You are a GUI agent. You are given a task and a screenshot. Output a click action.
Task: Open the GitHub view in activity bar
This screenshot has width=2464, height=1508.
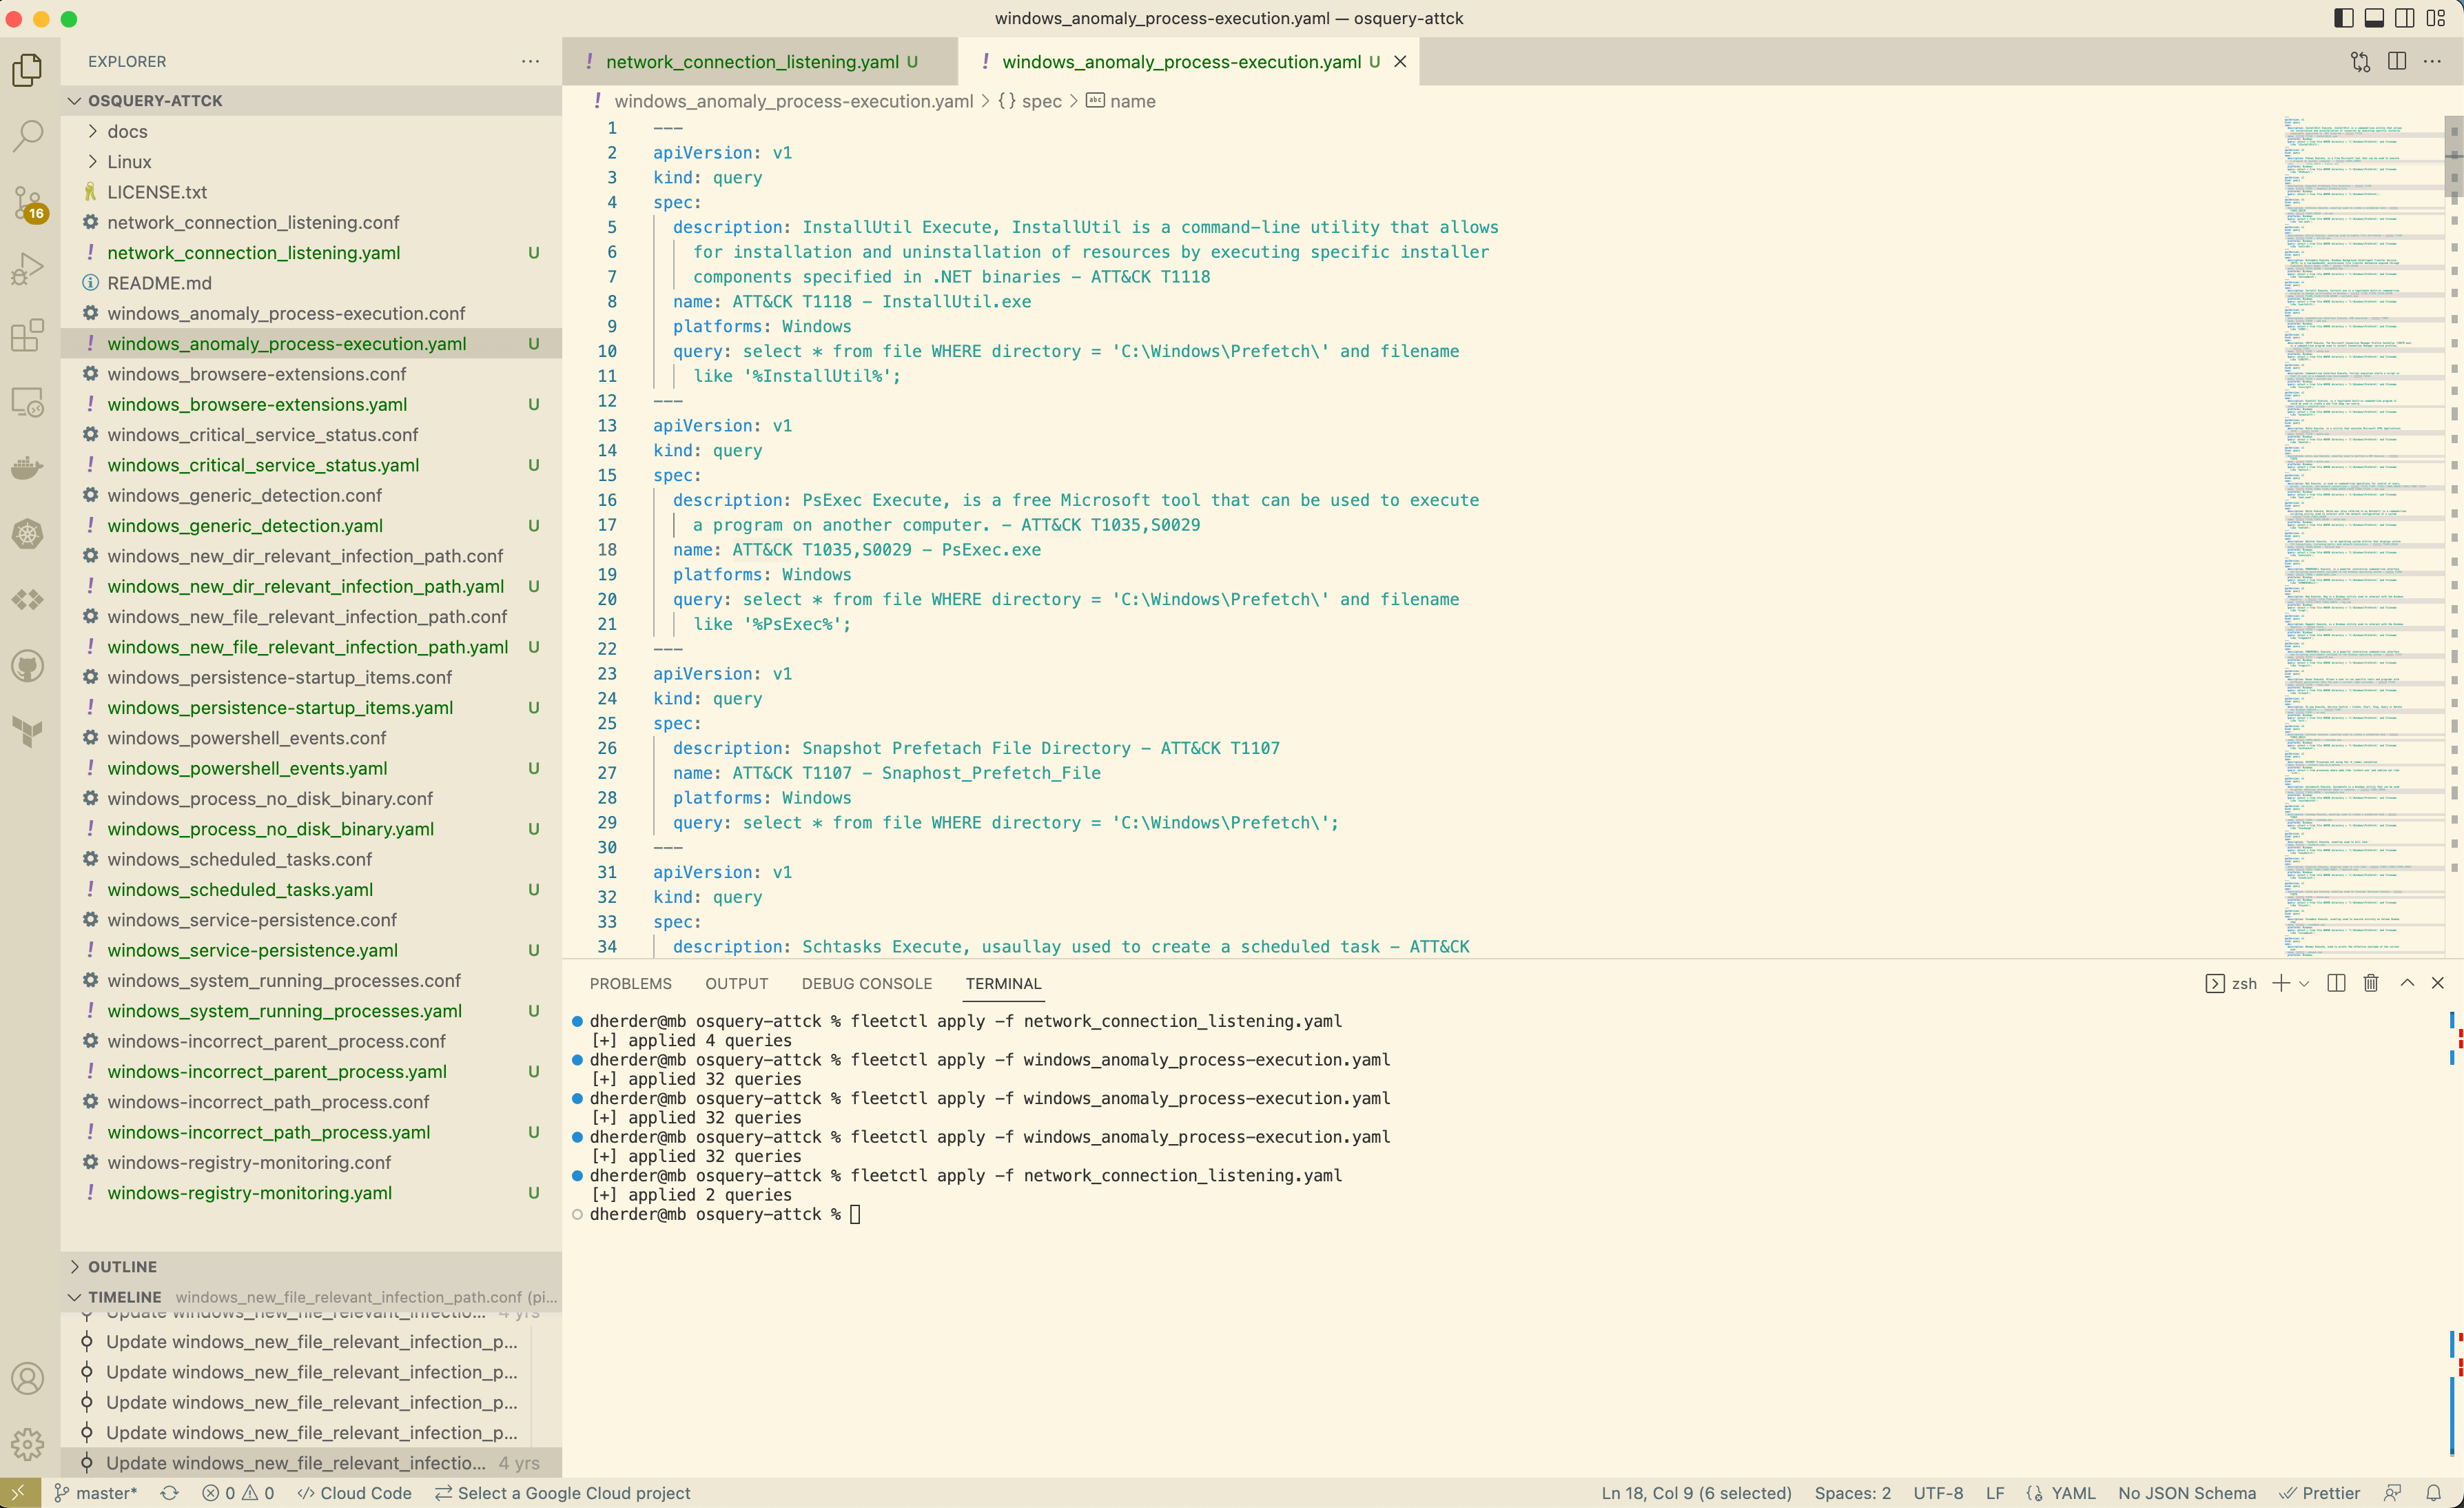pyautogui.click(x=28, y=666)
